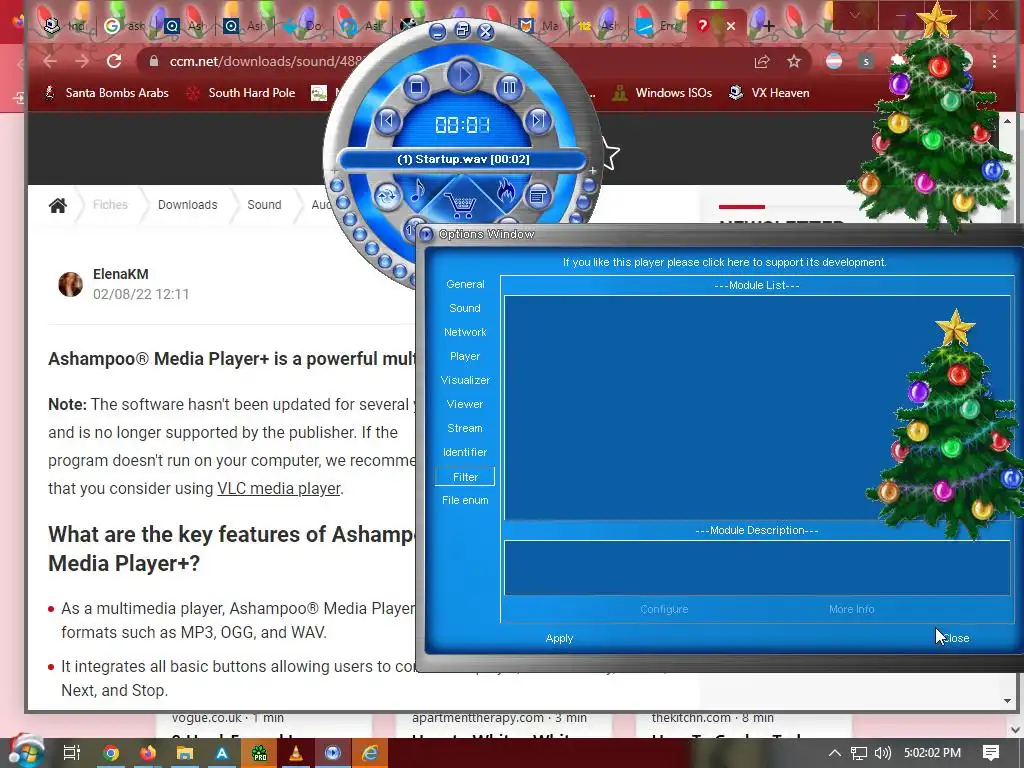Select the Filter options section
The width and height of the screenshot is (1024, 768).
click(x=465, y=477)
